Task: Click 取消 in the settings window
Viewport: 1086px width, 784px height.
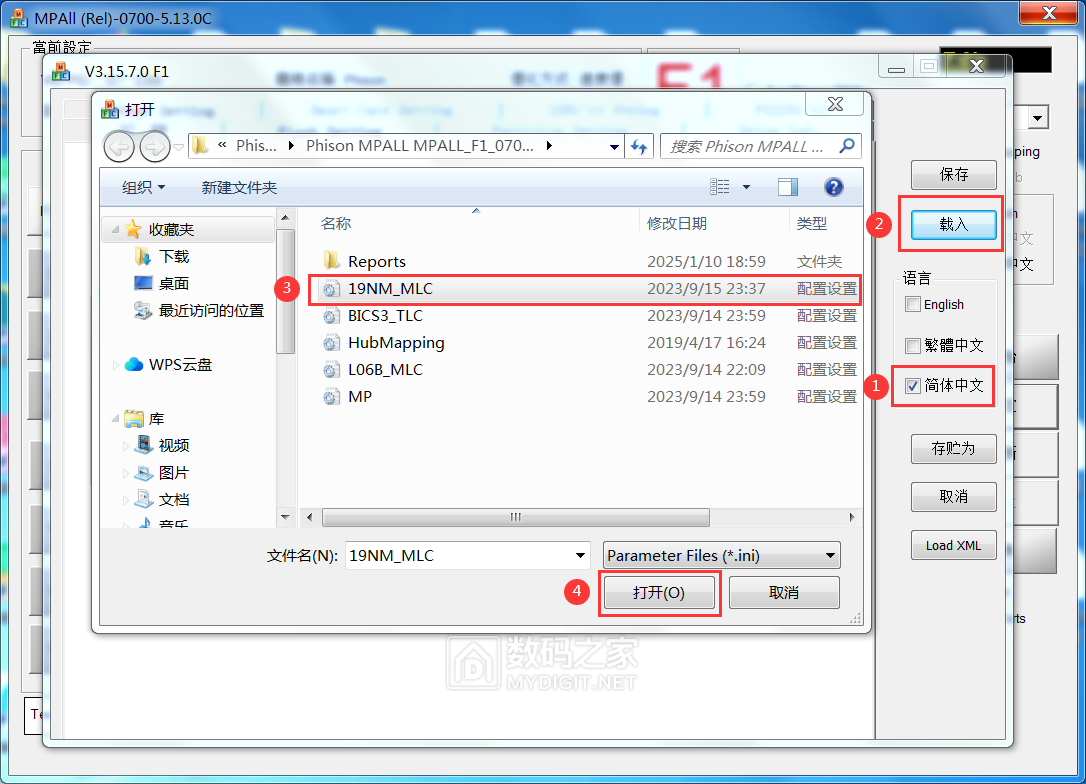Action: (x=954, y=497)
